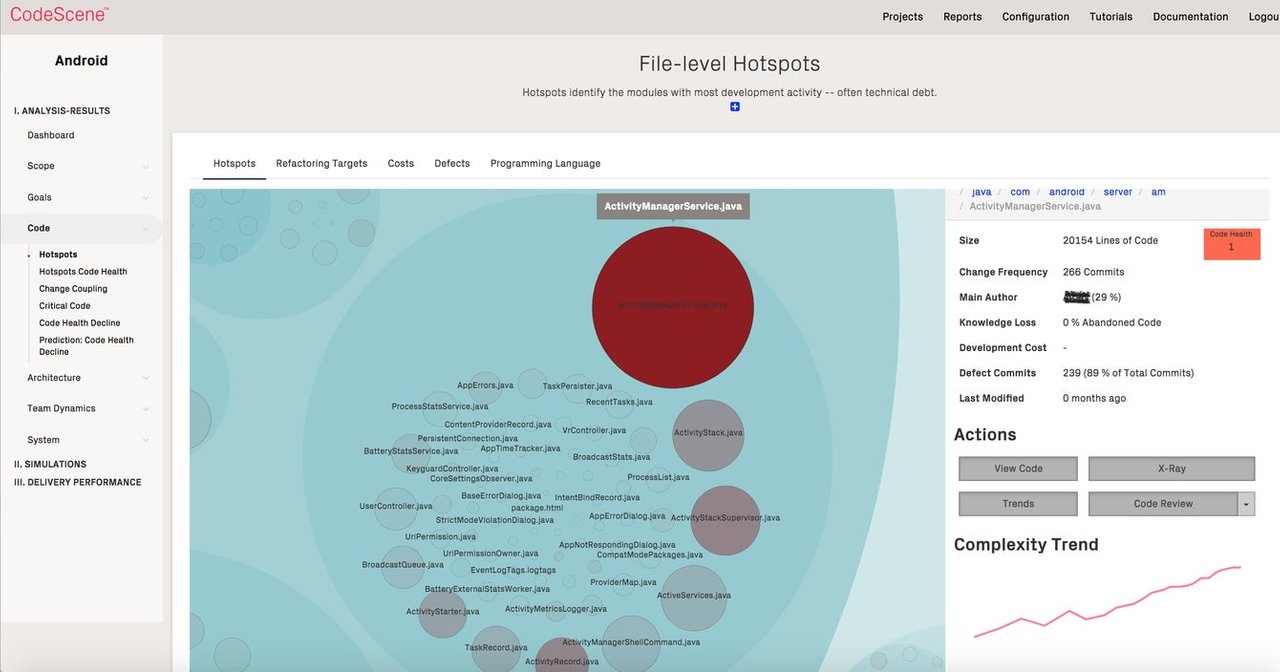Click the android breadcrumb link
Screen dimensions: 1280x672
click(x=1067, y=192)
